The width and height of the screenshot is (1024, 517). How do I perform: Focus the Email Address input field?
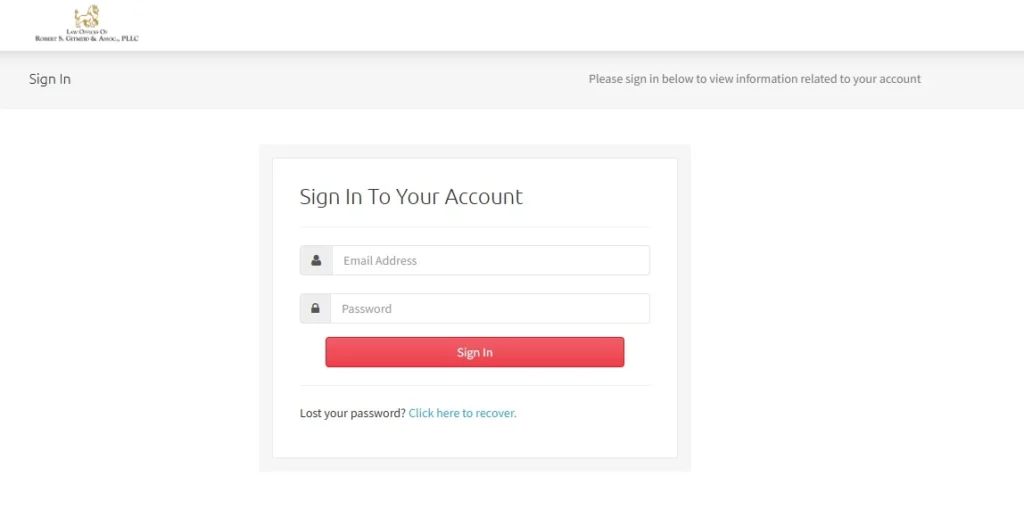(491, 260)
